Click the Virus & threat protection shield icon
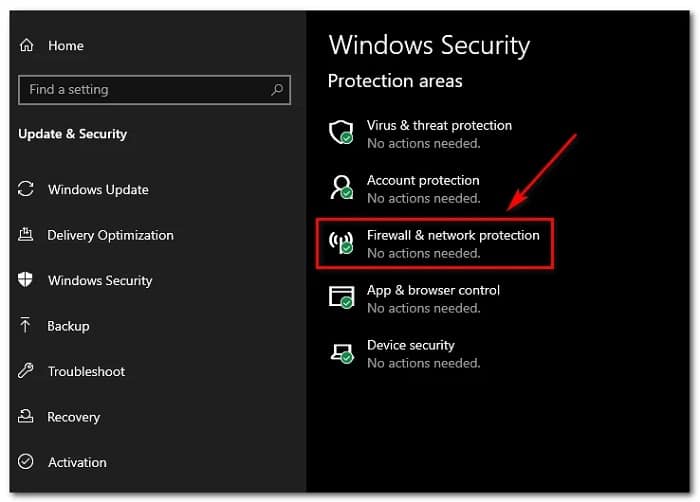This screenshot has width=700, height=502. (341, 132)
